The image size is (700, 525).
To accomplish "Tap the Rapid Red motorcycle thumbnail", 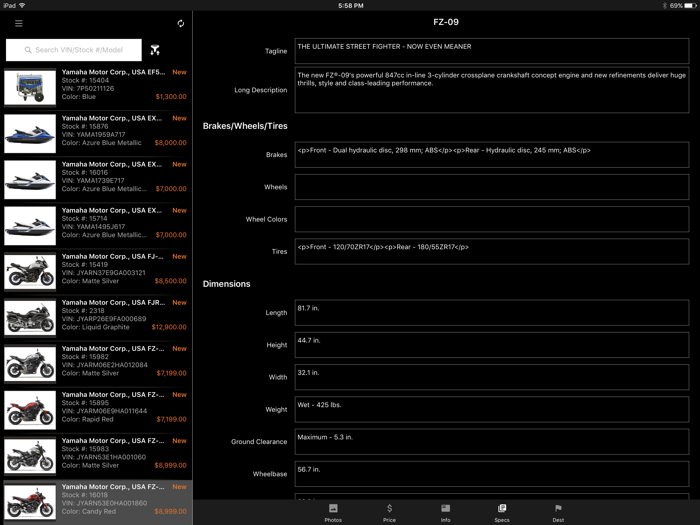I will (30, 409).
